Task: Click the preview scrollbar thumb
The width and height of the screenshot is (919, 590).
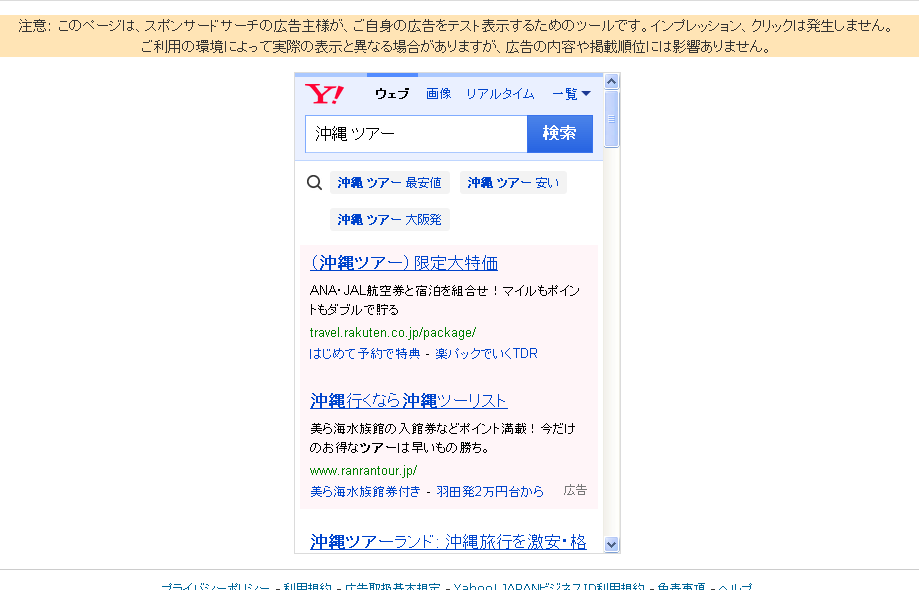Action: click(x=611, y=119)
